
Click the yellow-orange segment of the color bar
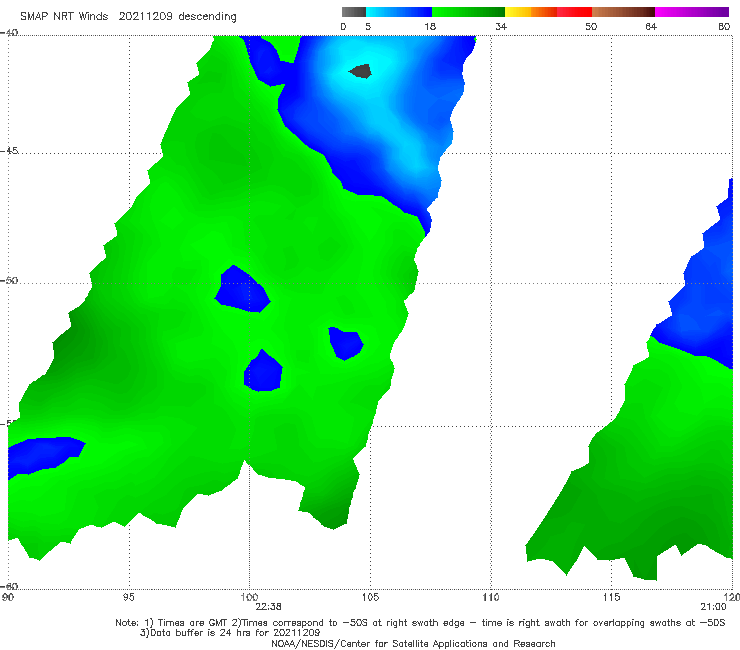point(531,12)
